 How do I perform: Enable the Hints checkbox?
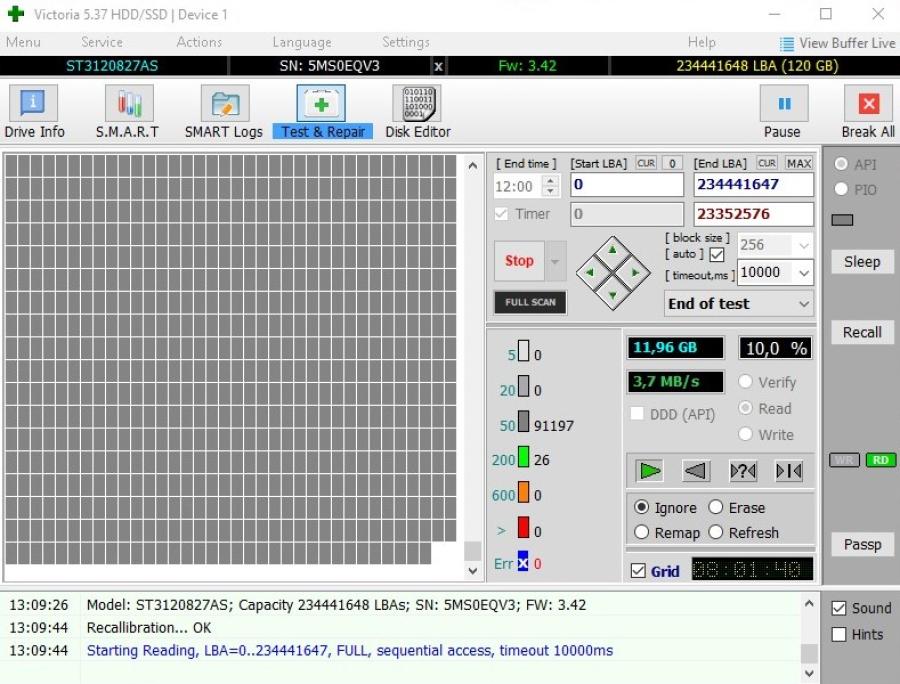pyautogui.click(x=839, y=634)
